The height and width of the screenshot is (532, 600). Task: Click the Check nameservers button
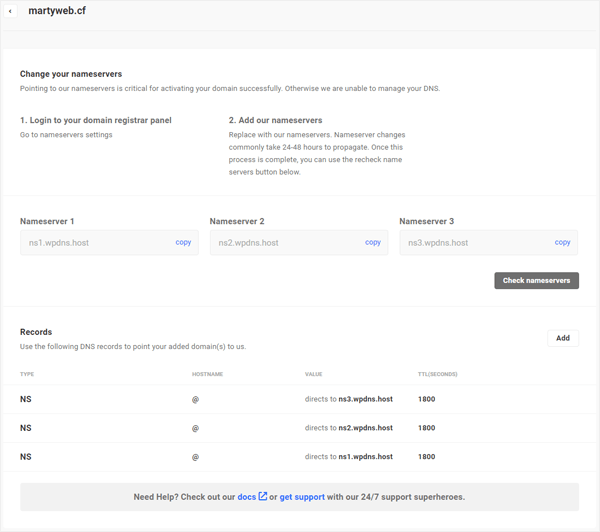coord(536,281)
